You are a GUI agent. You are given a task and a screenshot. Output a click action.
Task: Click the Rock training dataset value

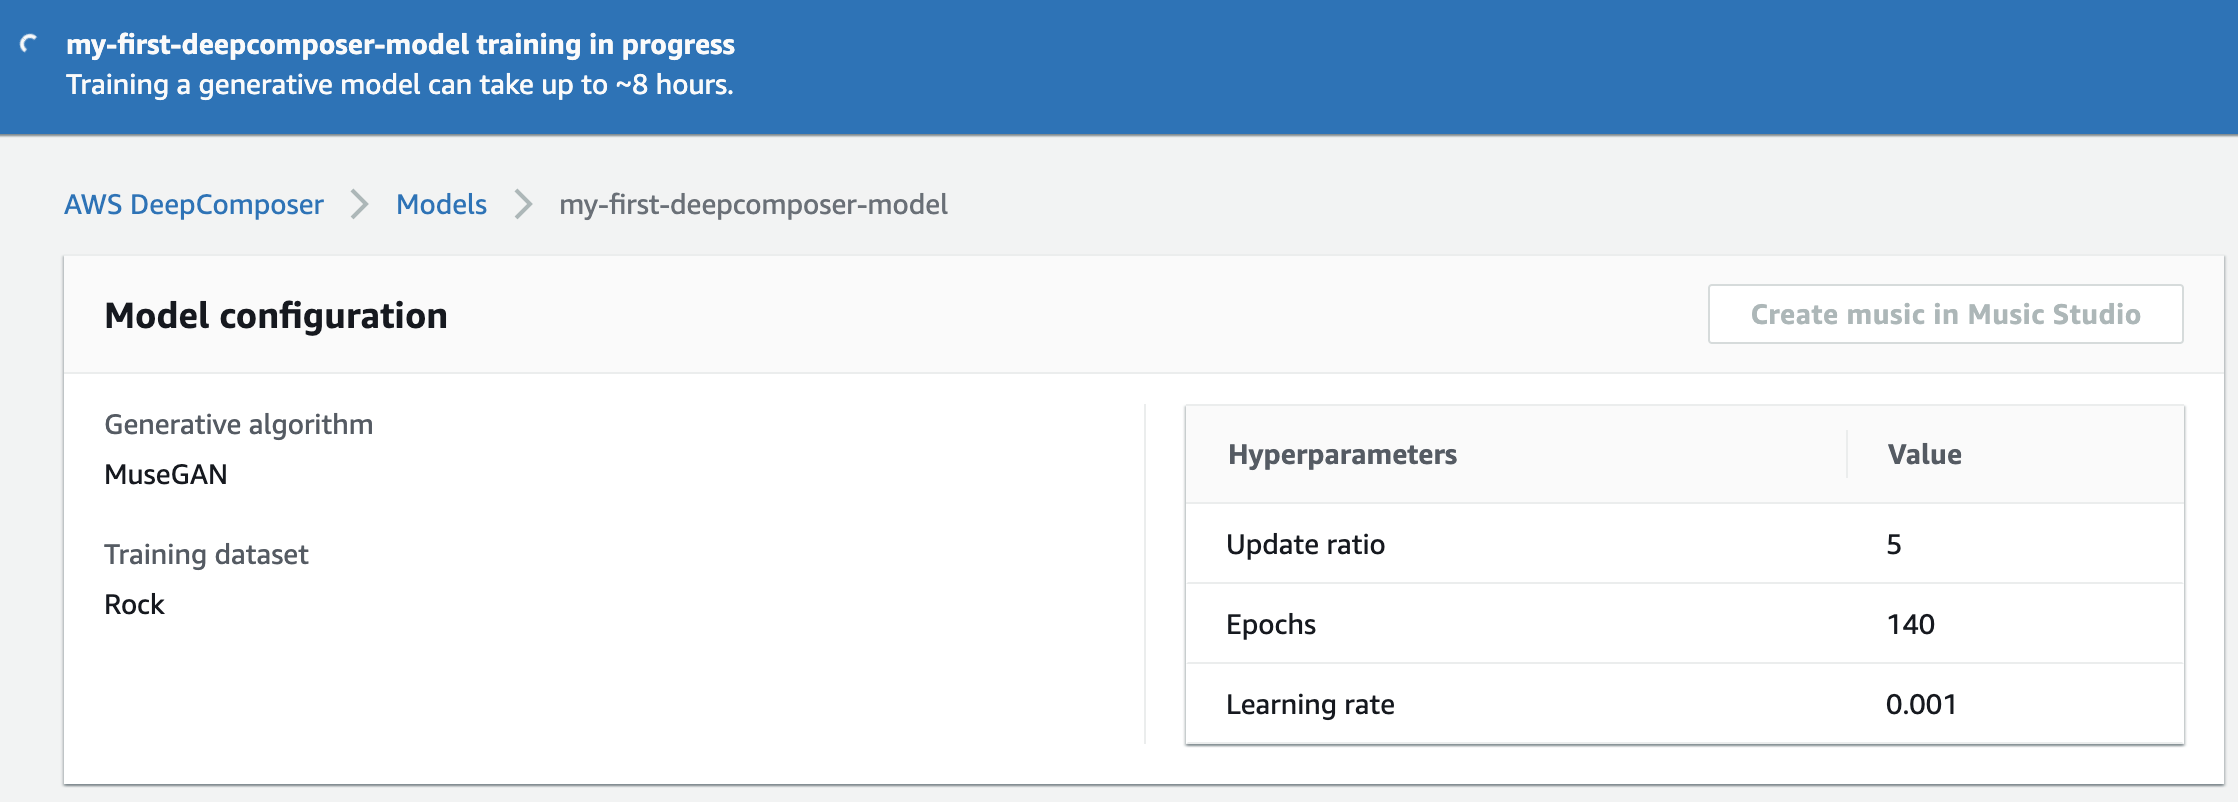coord(135,605)
